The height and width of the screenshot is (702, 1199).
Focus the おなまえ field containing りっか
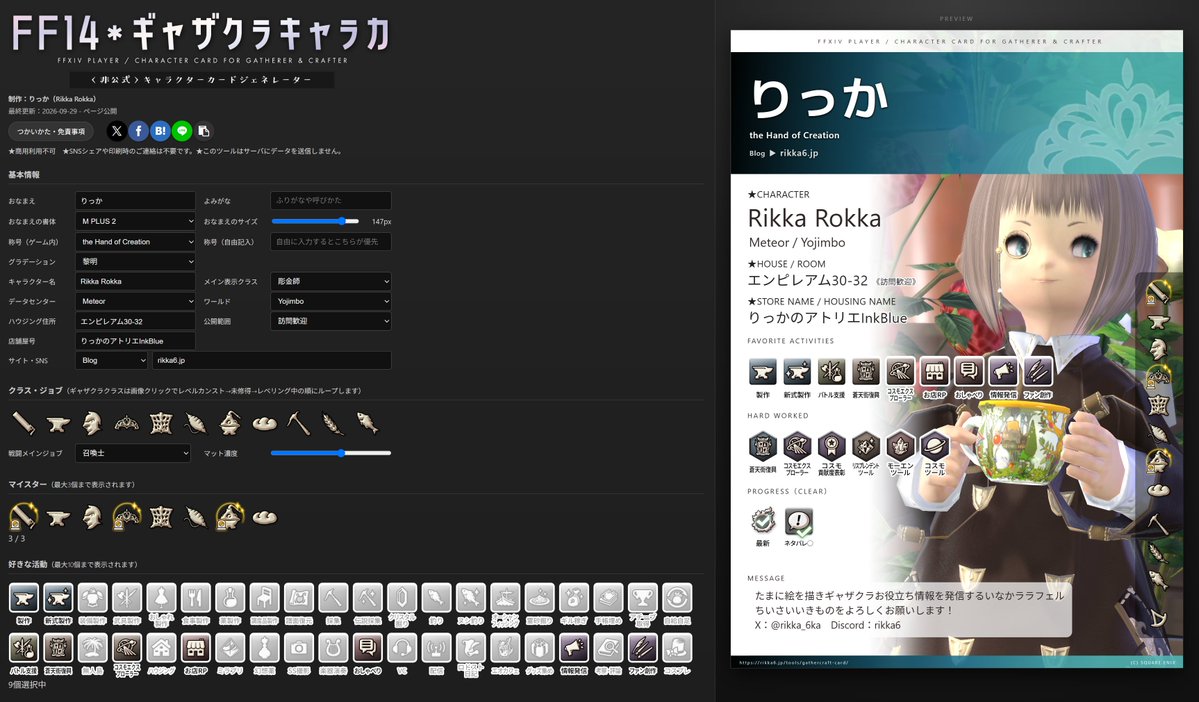(135, 200)
